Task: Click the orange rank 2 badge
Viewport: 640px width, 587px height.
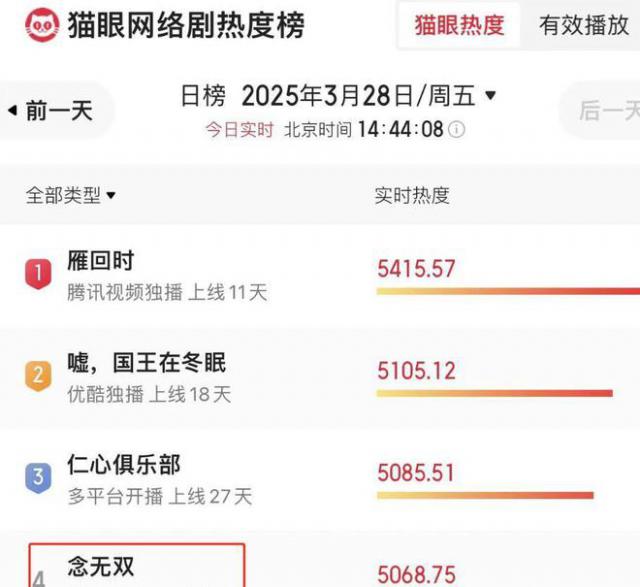Action: pyautogui.click(x=37, y=376)
